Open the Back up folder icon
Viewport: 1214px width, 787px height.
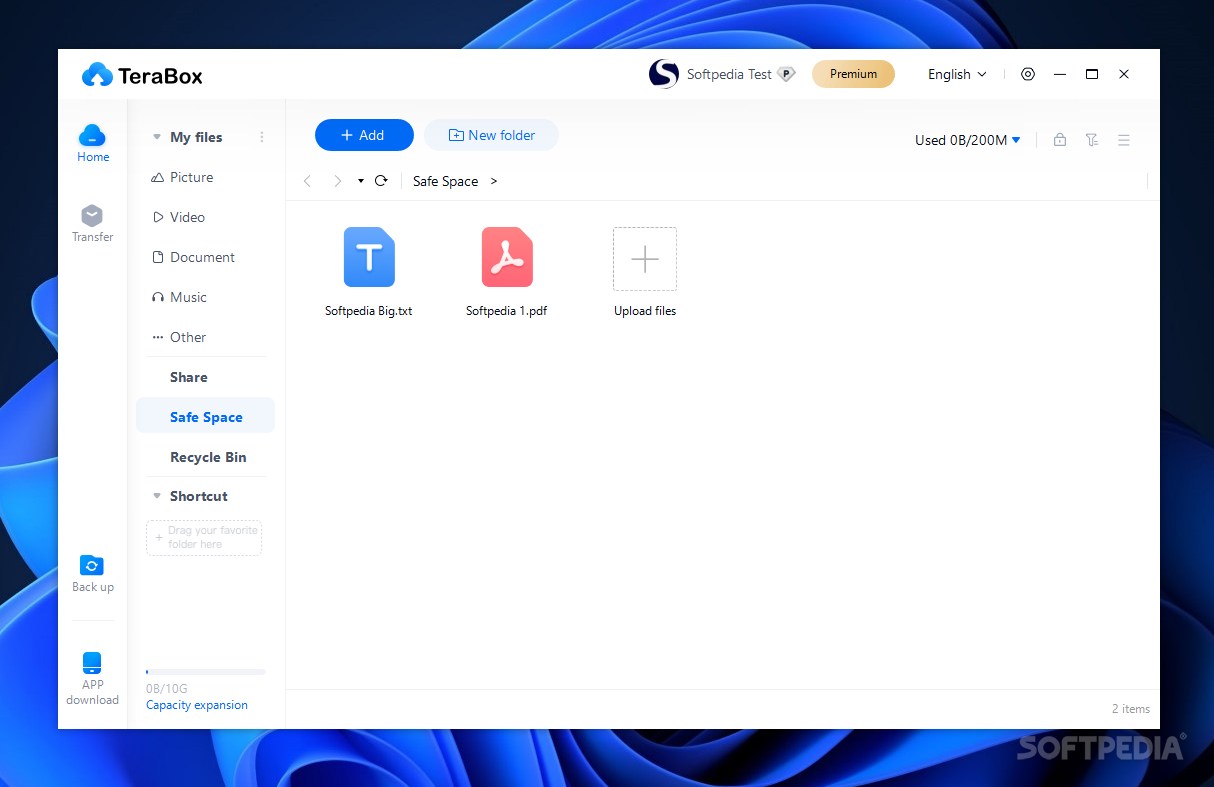92,565
